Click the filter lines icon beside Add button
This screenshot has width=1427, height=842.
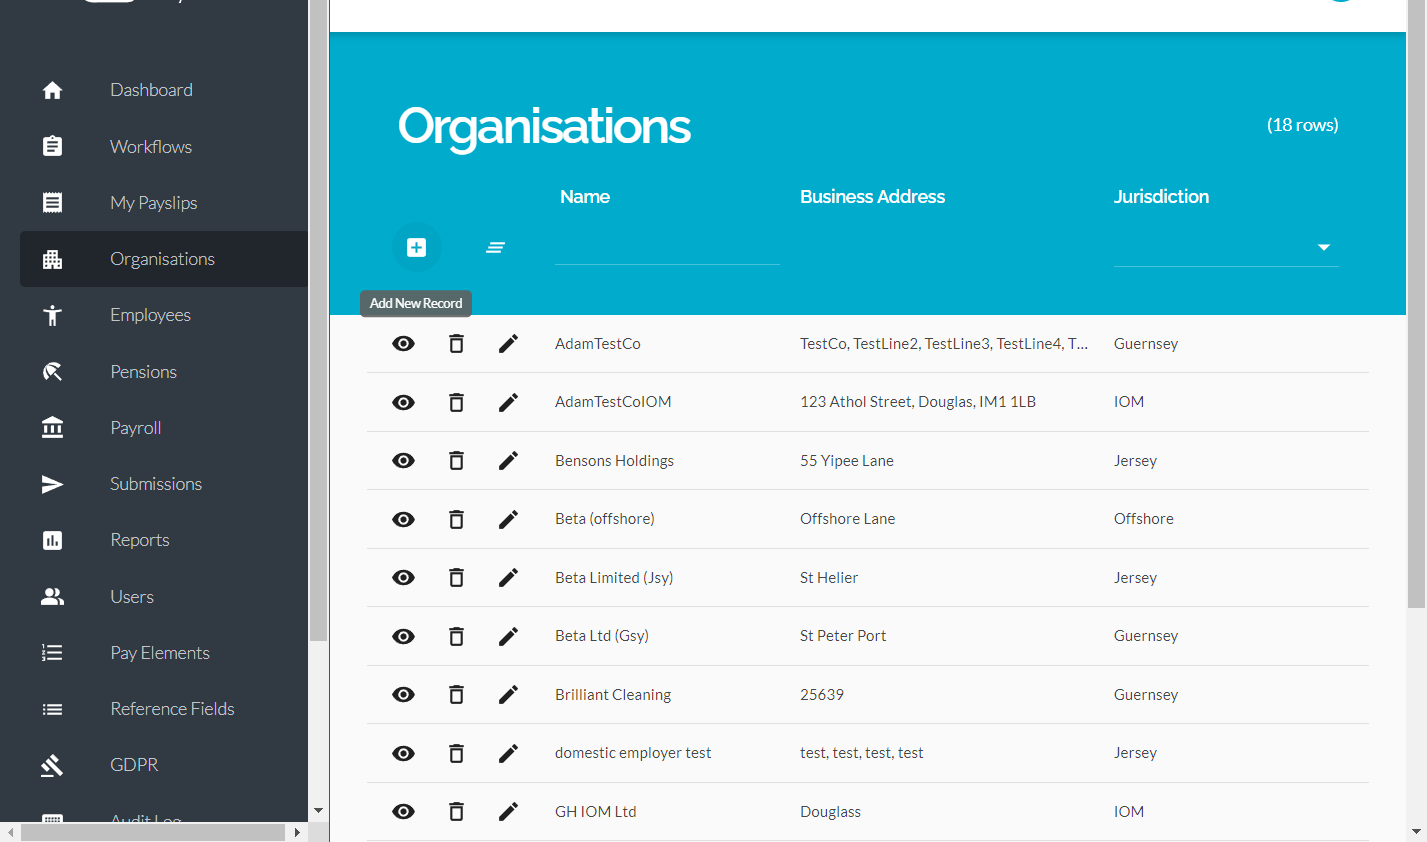tap(495, 247)
